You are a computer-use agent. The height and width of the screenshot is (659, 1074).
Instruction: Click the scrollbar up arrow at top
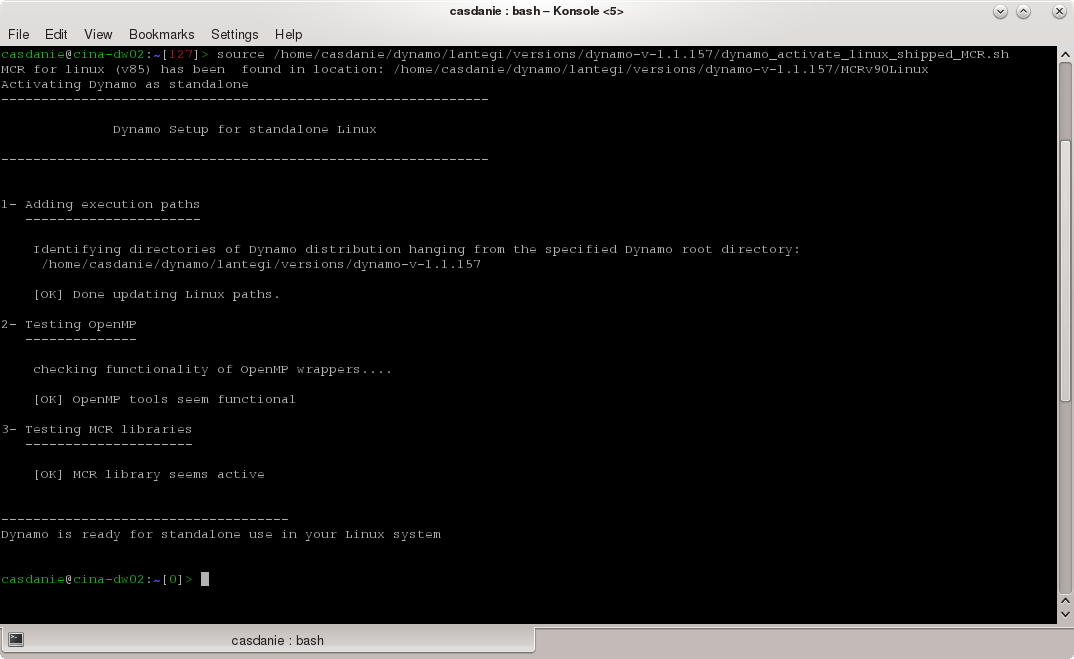(1065, 54)
